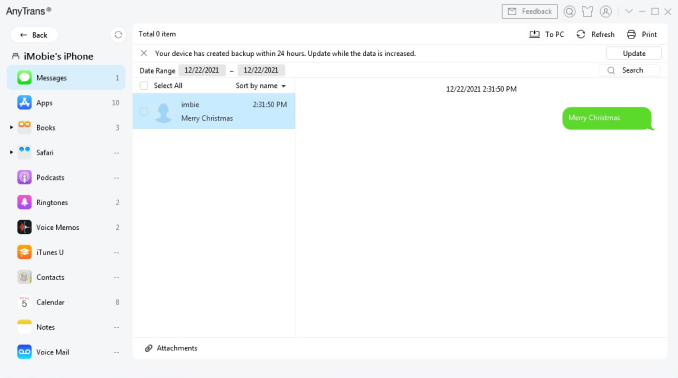Open the Ringtones category
This screenshot has width=678, height=378.
(x=66, y=202)
